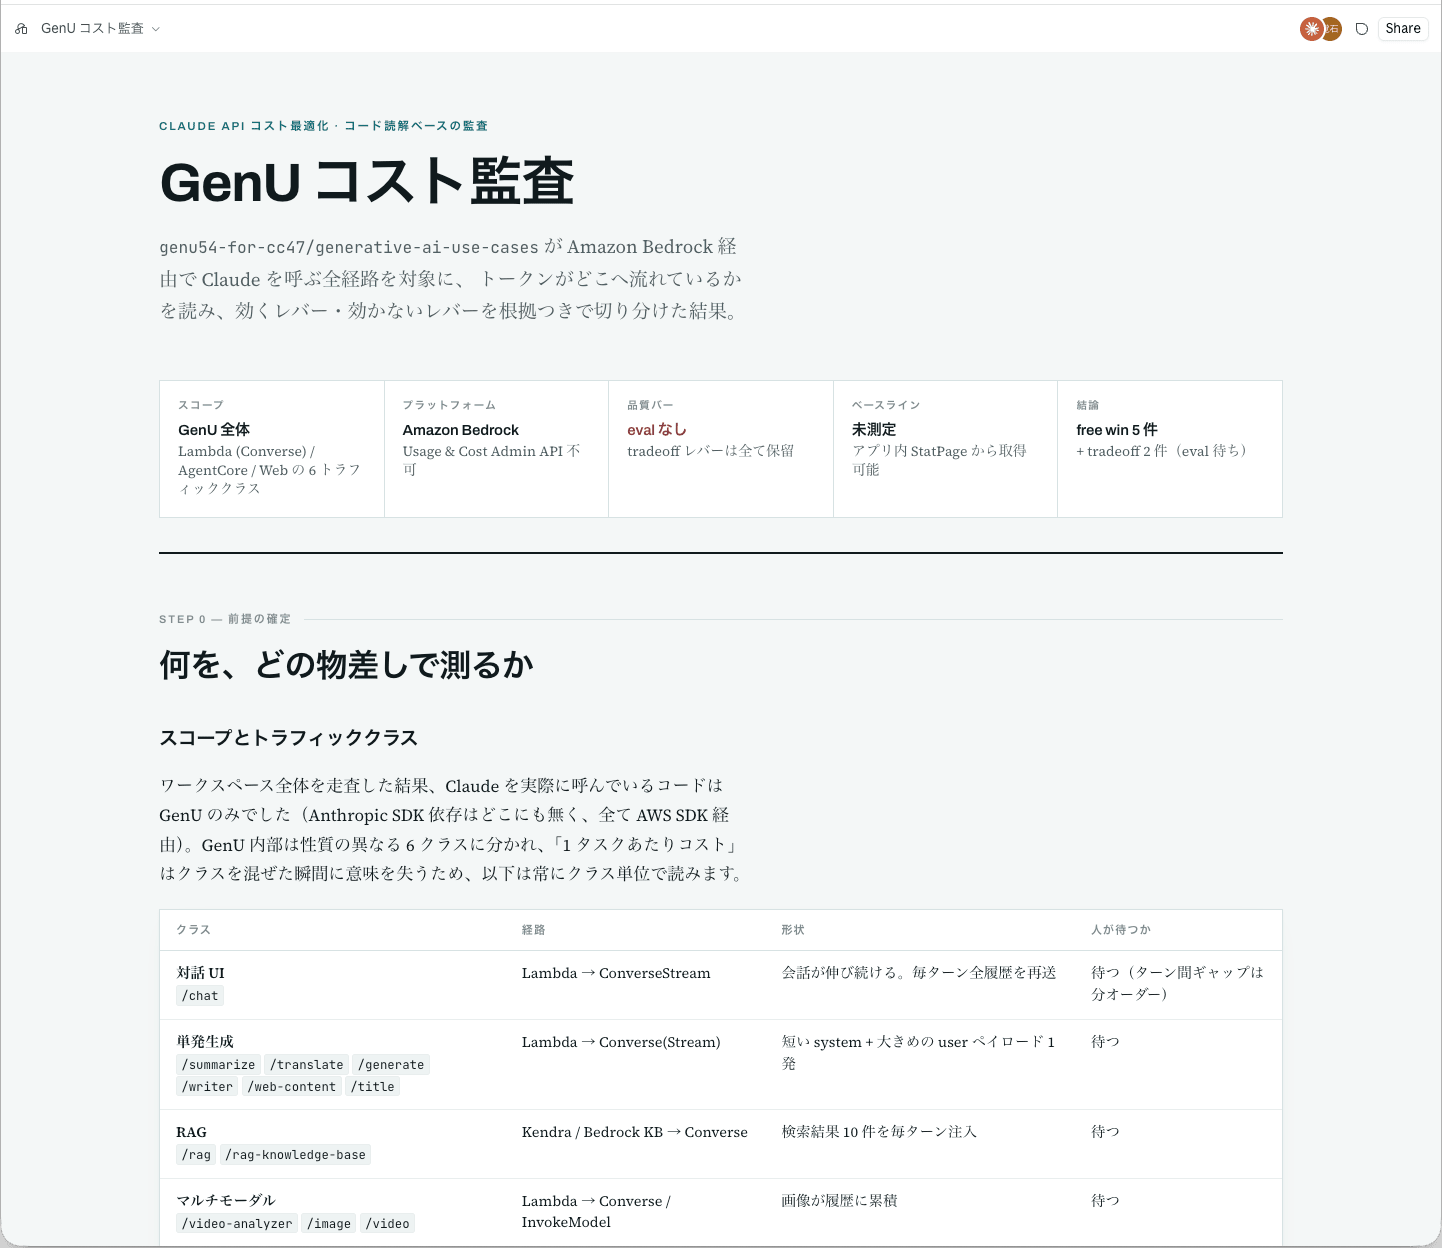Click the /chat code tag
The height and width of the screenshot is (1248, 1442).
[200, 996]
